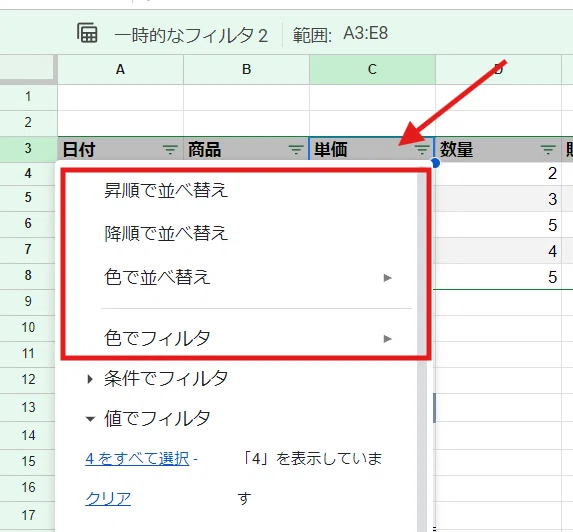Expand 条件でフィルタ section
573x532 pixels.
coord(157,378)
